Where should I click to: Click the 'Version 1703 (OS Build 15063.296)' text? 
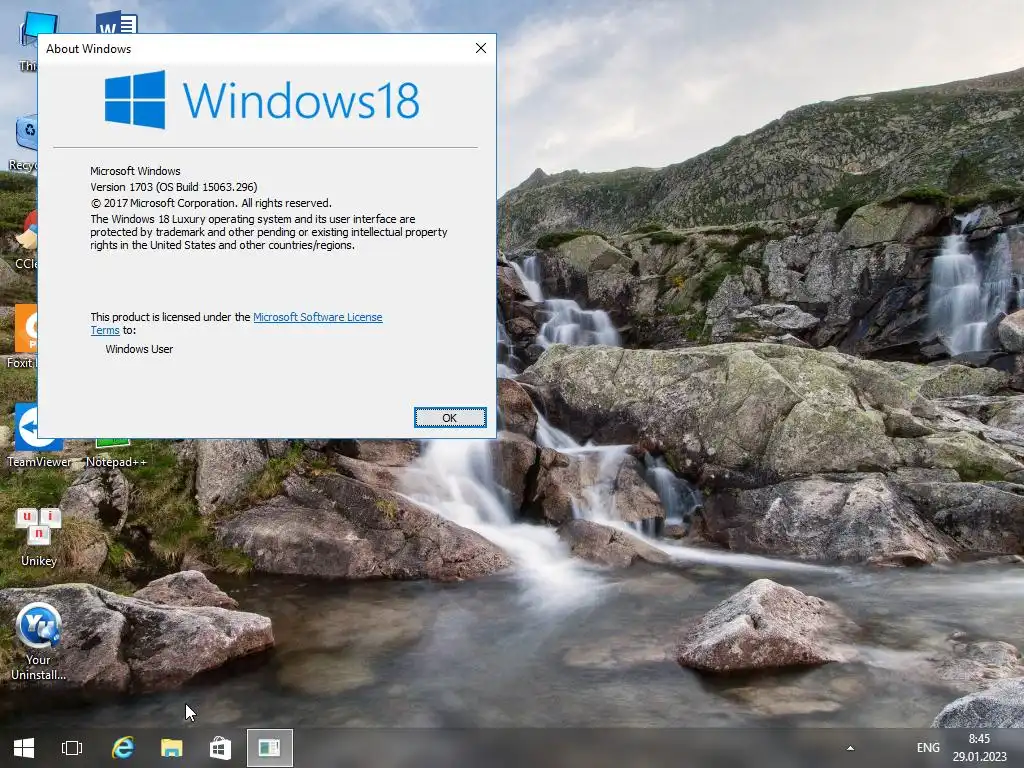174,187
